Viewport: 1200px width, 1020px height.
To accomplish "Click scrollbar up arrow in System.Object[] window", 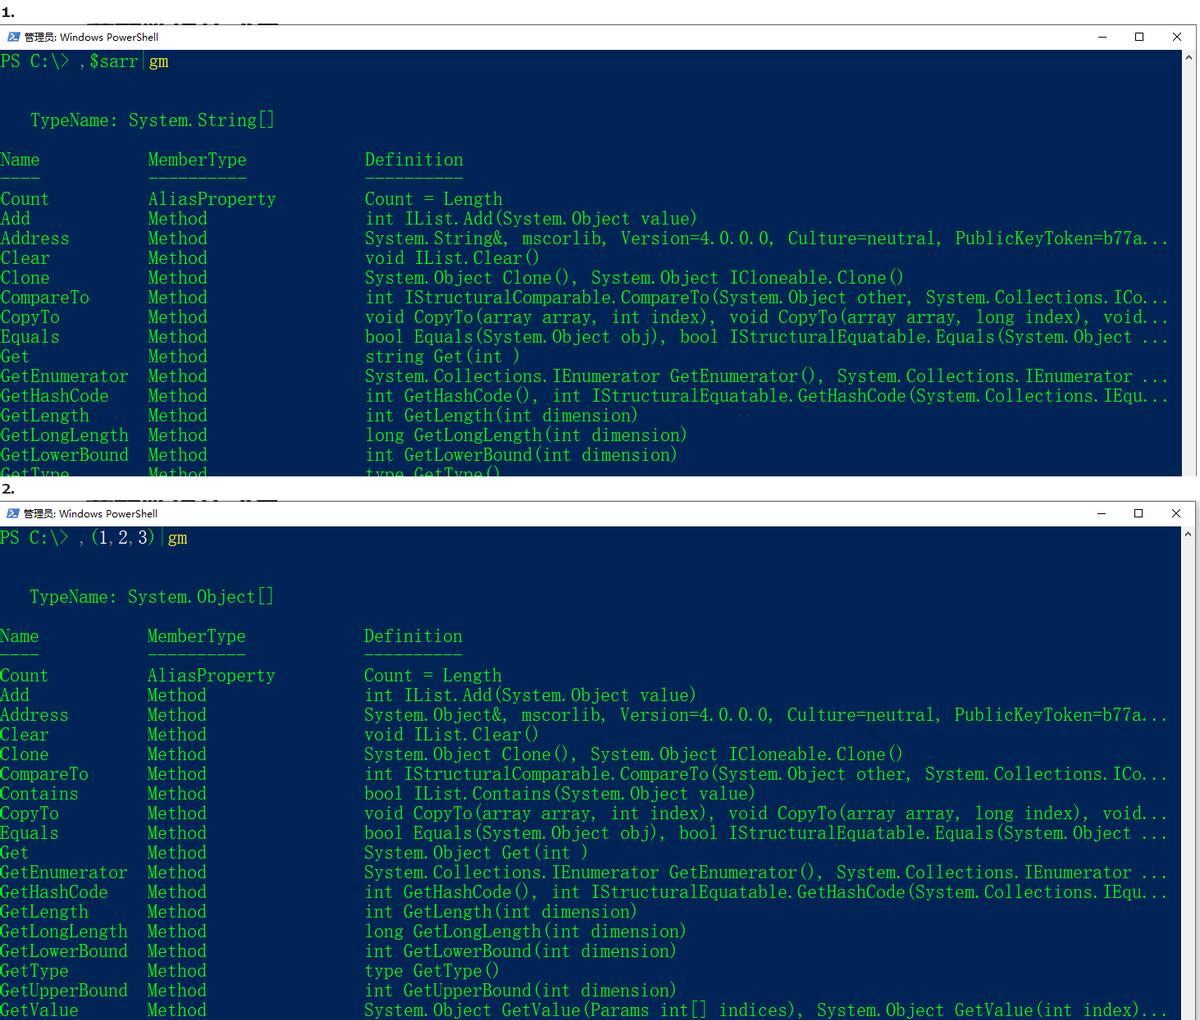I will pos(1189,535).
